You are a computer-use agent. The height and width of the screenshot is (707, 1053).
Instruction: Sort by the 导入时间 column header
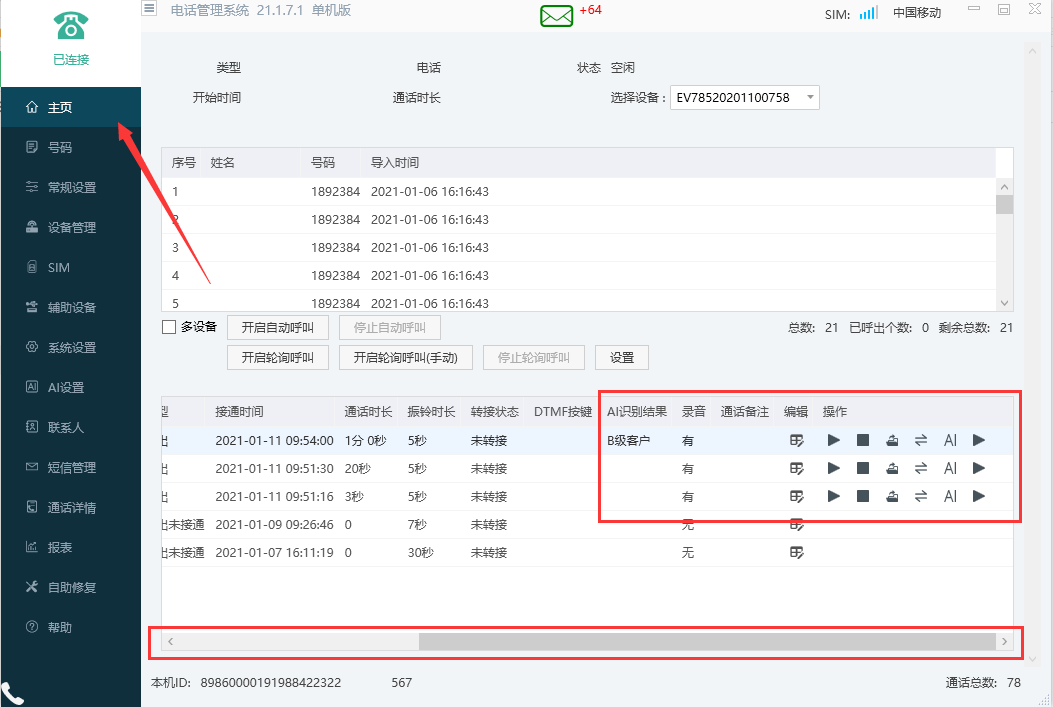coord(395,163)
